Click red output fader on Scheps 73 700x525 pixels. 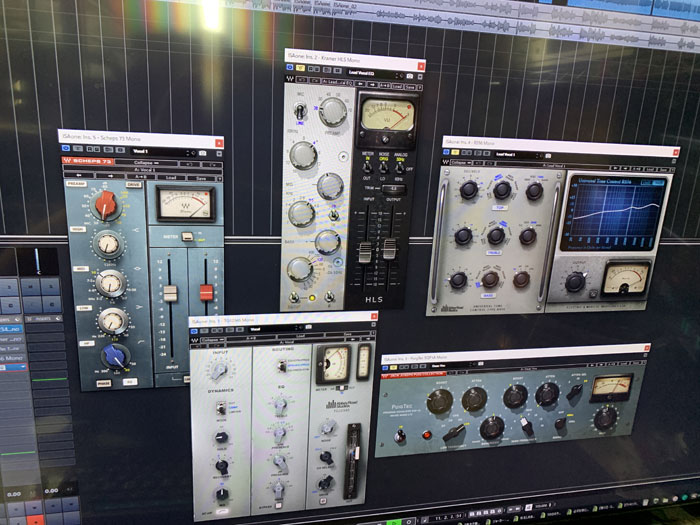pyautogui.click(x=206, y=292)
